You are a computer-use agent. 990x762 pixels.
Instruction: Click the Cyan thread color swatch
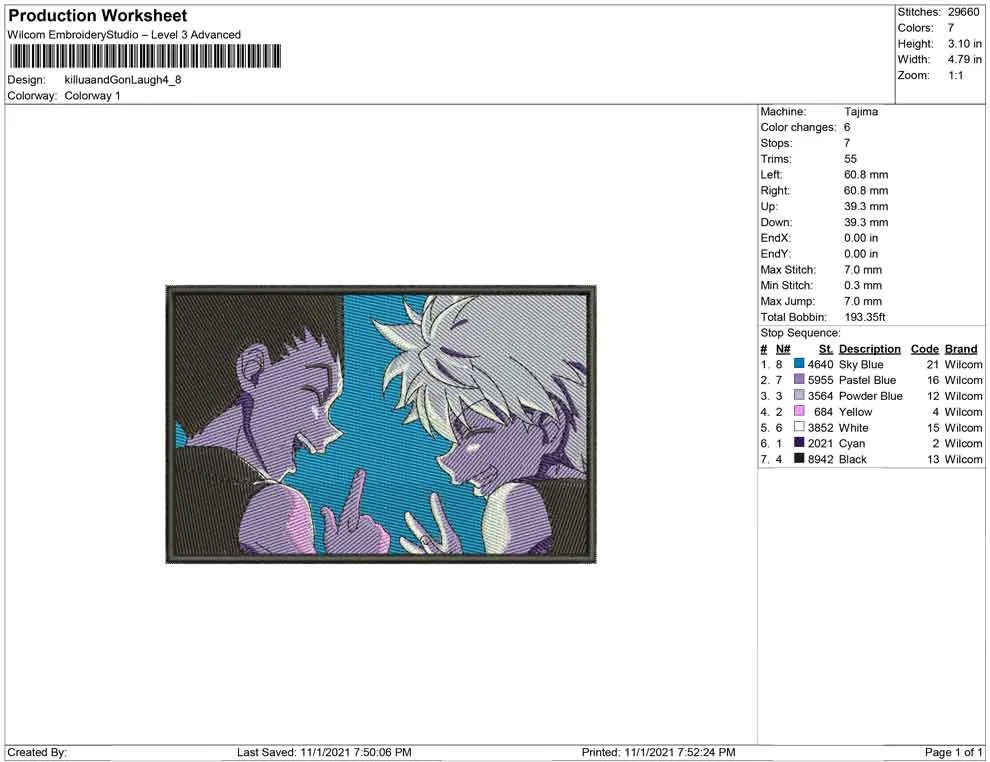tap(799, 443)
